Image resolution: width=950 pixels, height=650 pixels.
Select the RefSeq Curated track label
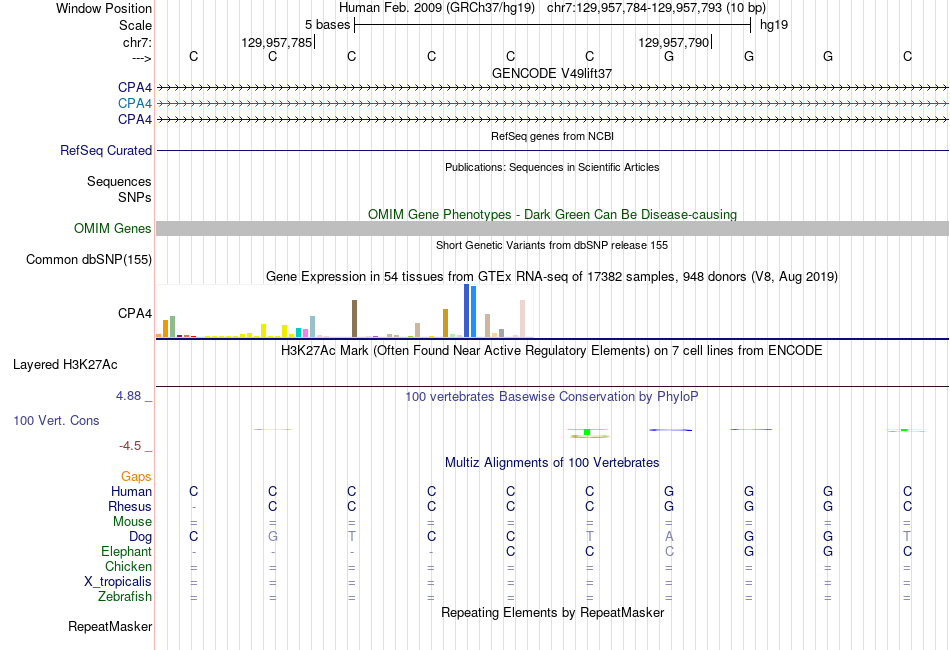point(106,150)
